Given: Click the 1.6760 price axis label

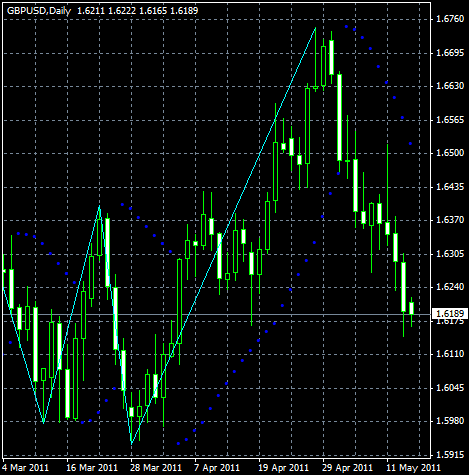Looking at the screenshot, I should (450, 19).
